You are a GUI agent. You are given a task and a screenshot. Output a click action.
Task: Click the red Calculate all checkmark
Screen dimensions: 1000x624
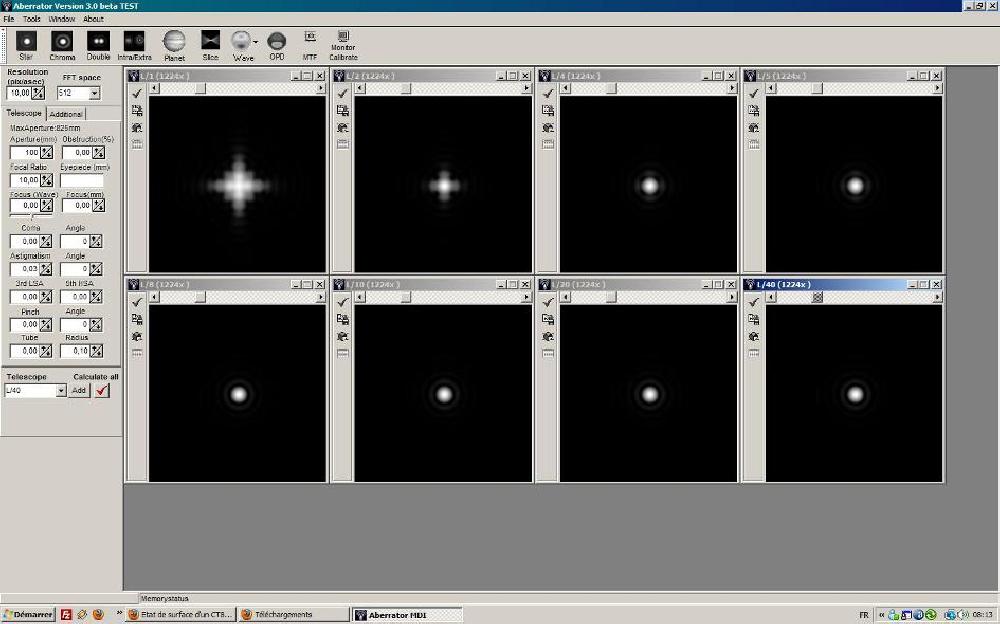tap(102, 390)
